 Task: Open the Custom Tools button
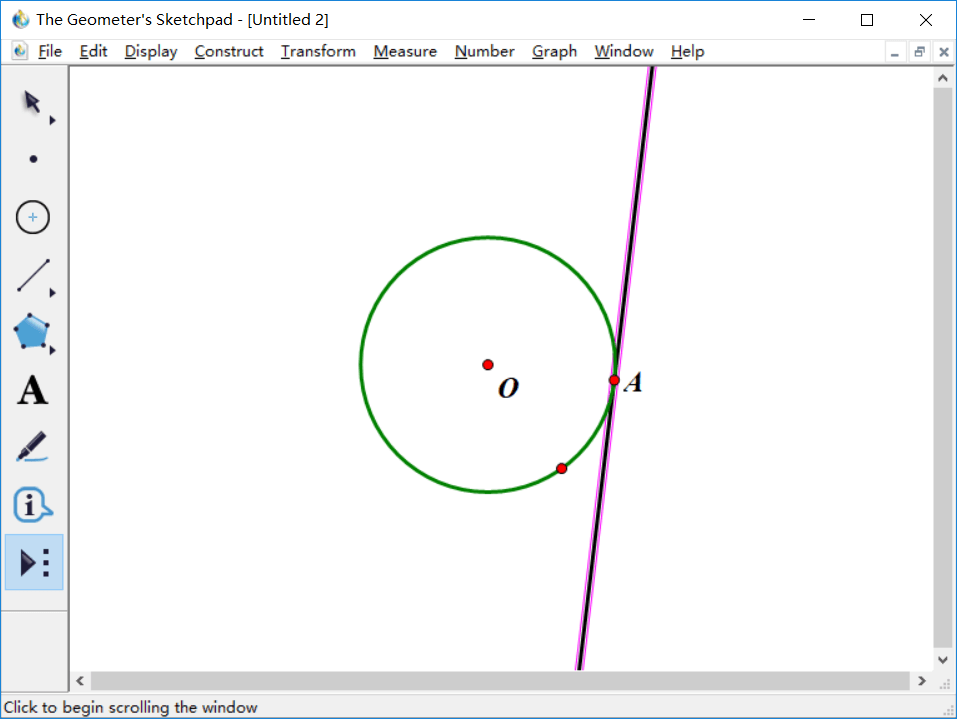34,562
